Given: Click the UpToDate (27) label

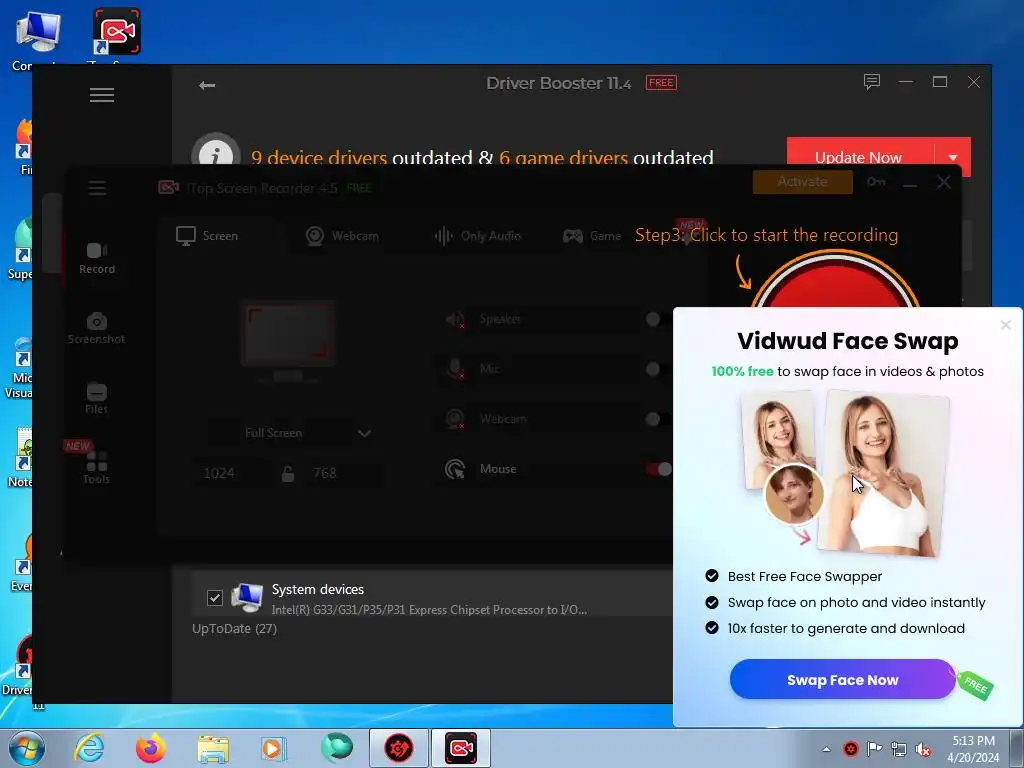Looking at the screenshot, I should coord(234,628).
